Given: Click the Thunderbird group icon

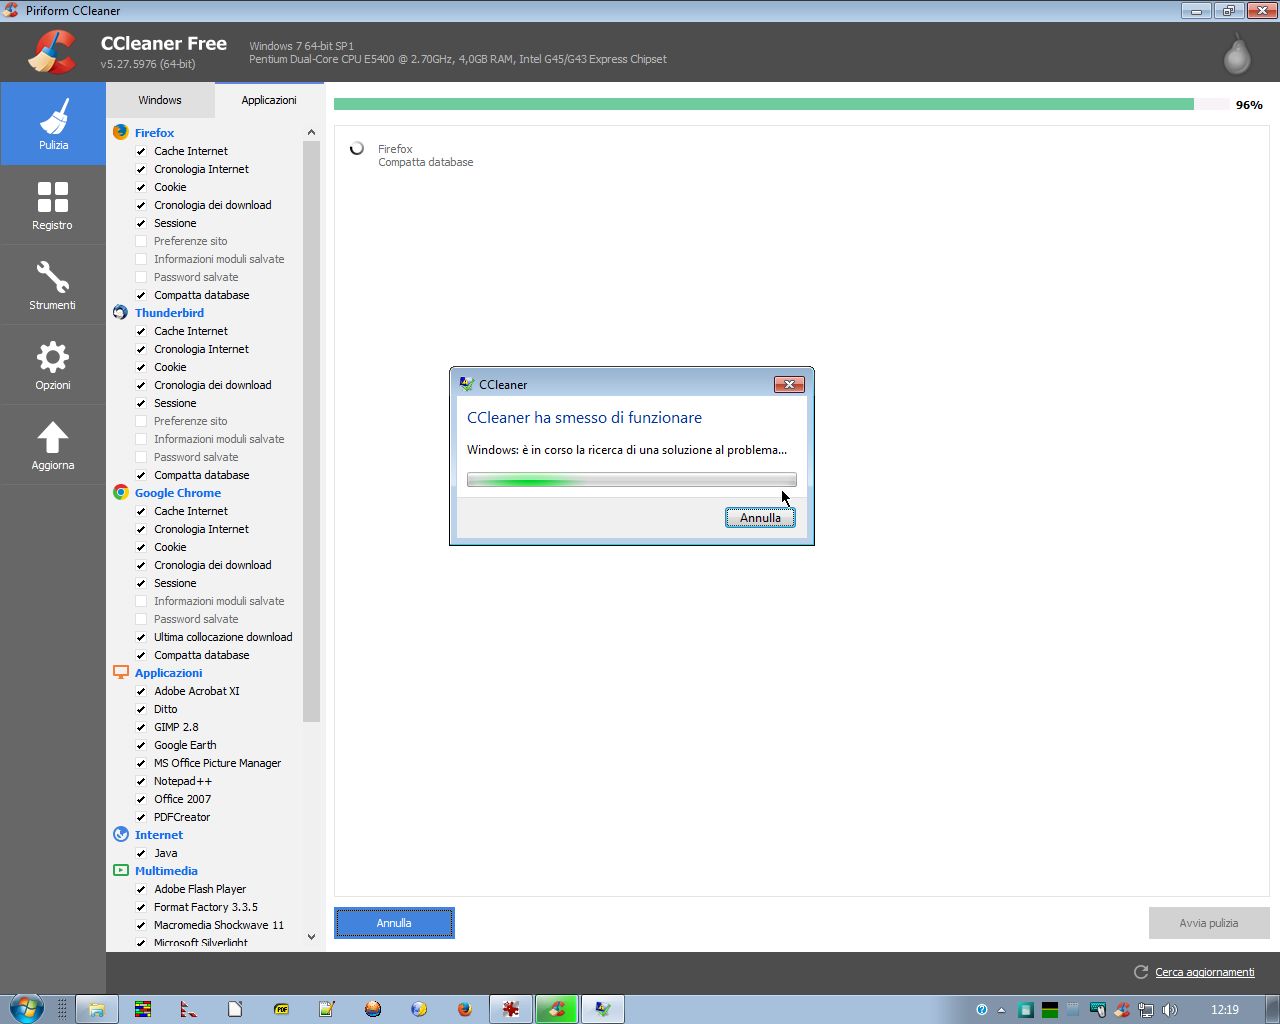Looking at the screenshot, I should (x=121, y=312).
